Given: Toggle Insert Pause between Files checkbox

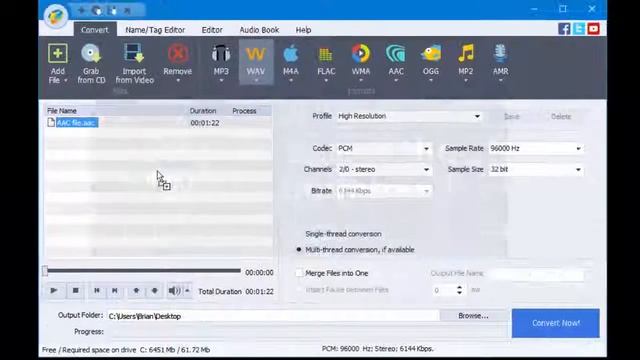Looking at the screenshot, I should (x=299, y=290).
